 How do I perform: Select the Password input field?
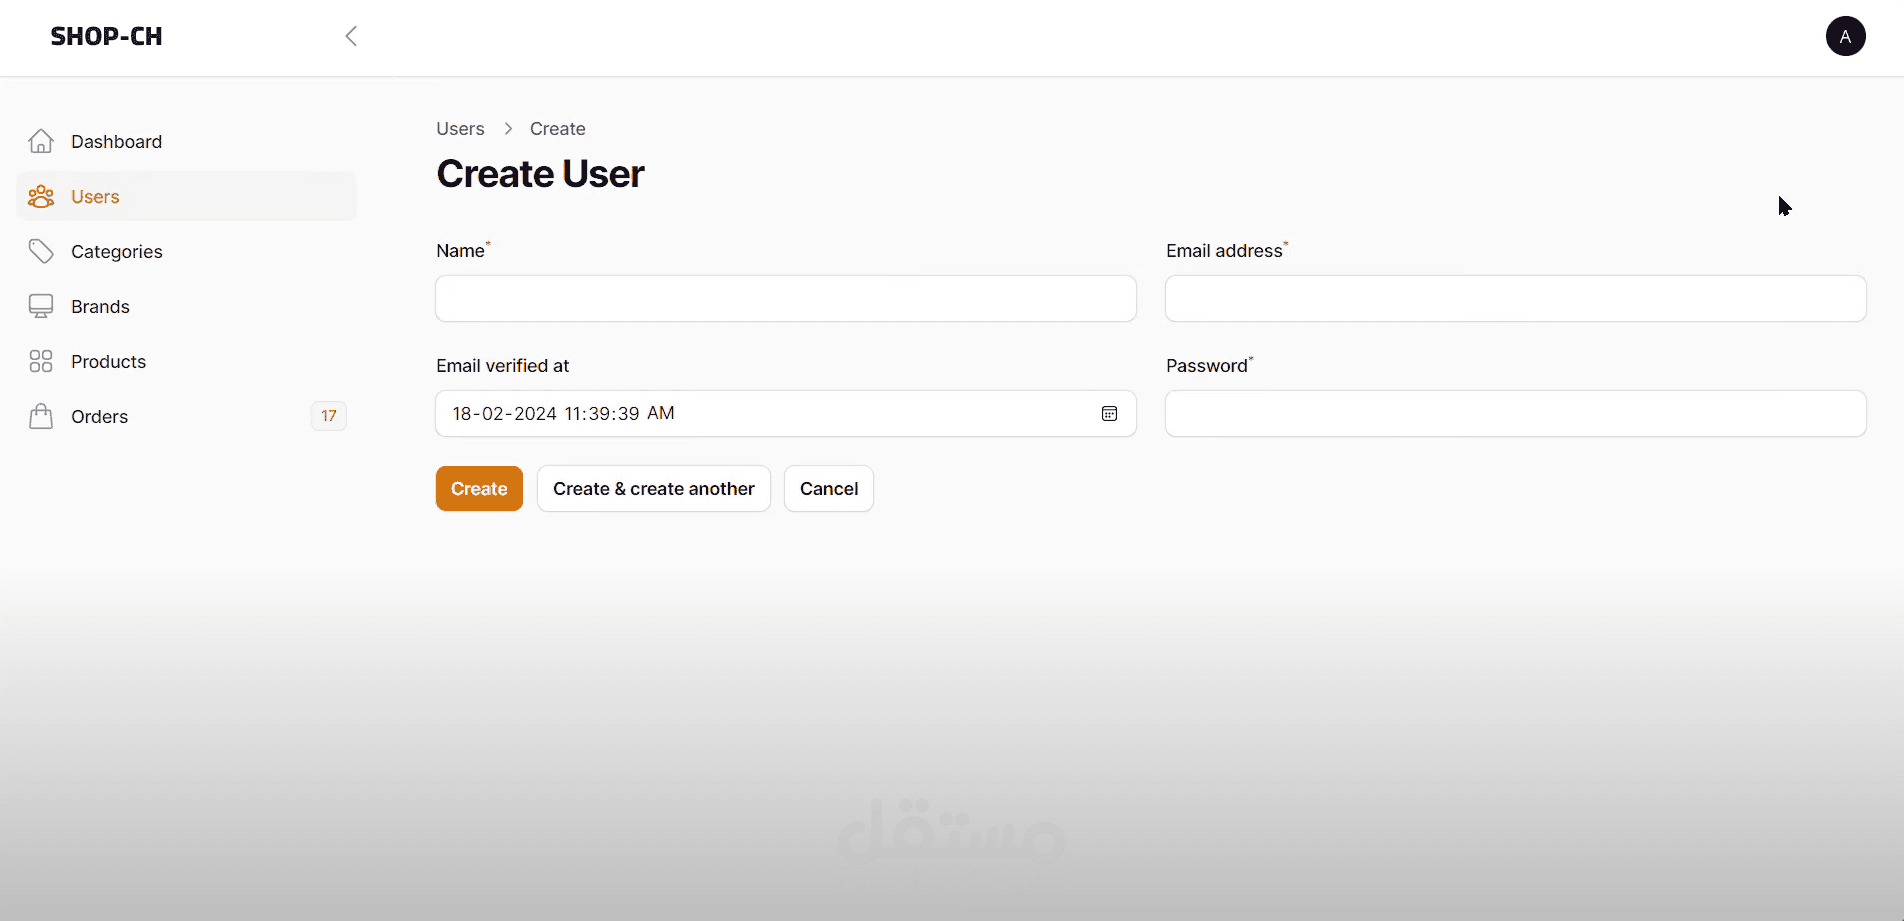tap(1515, 414)
